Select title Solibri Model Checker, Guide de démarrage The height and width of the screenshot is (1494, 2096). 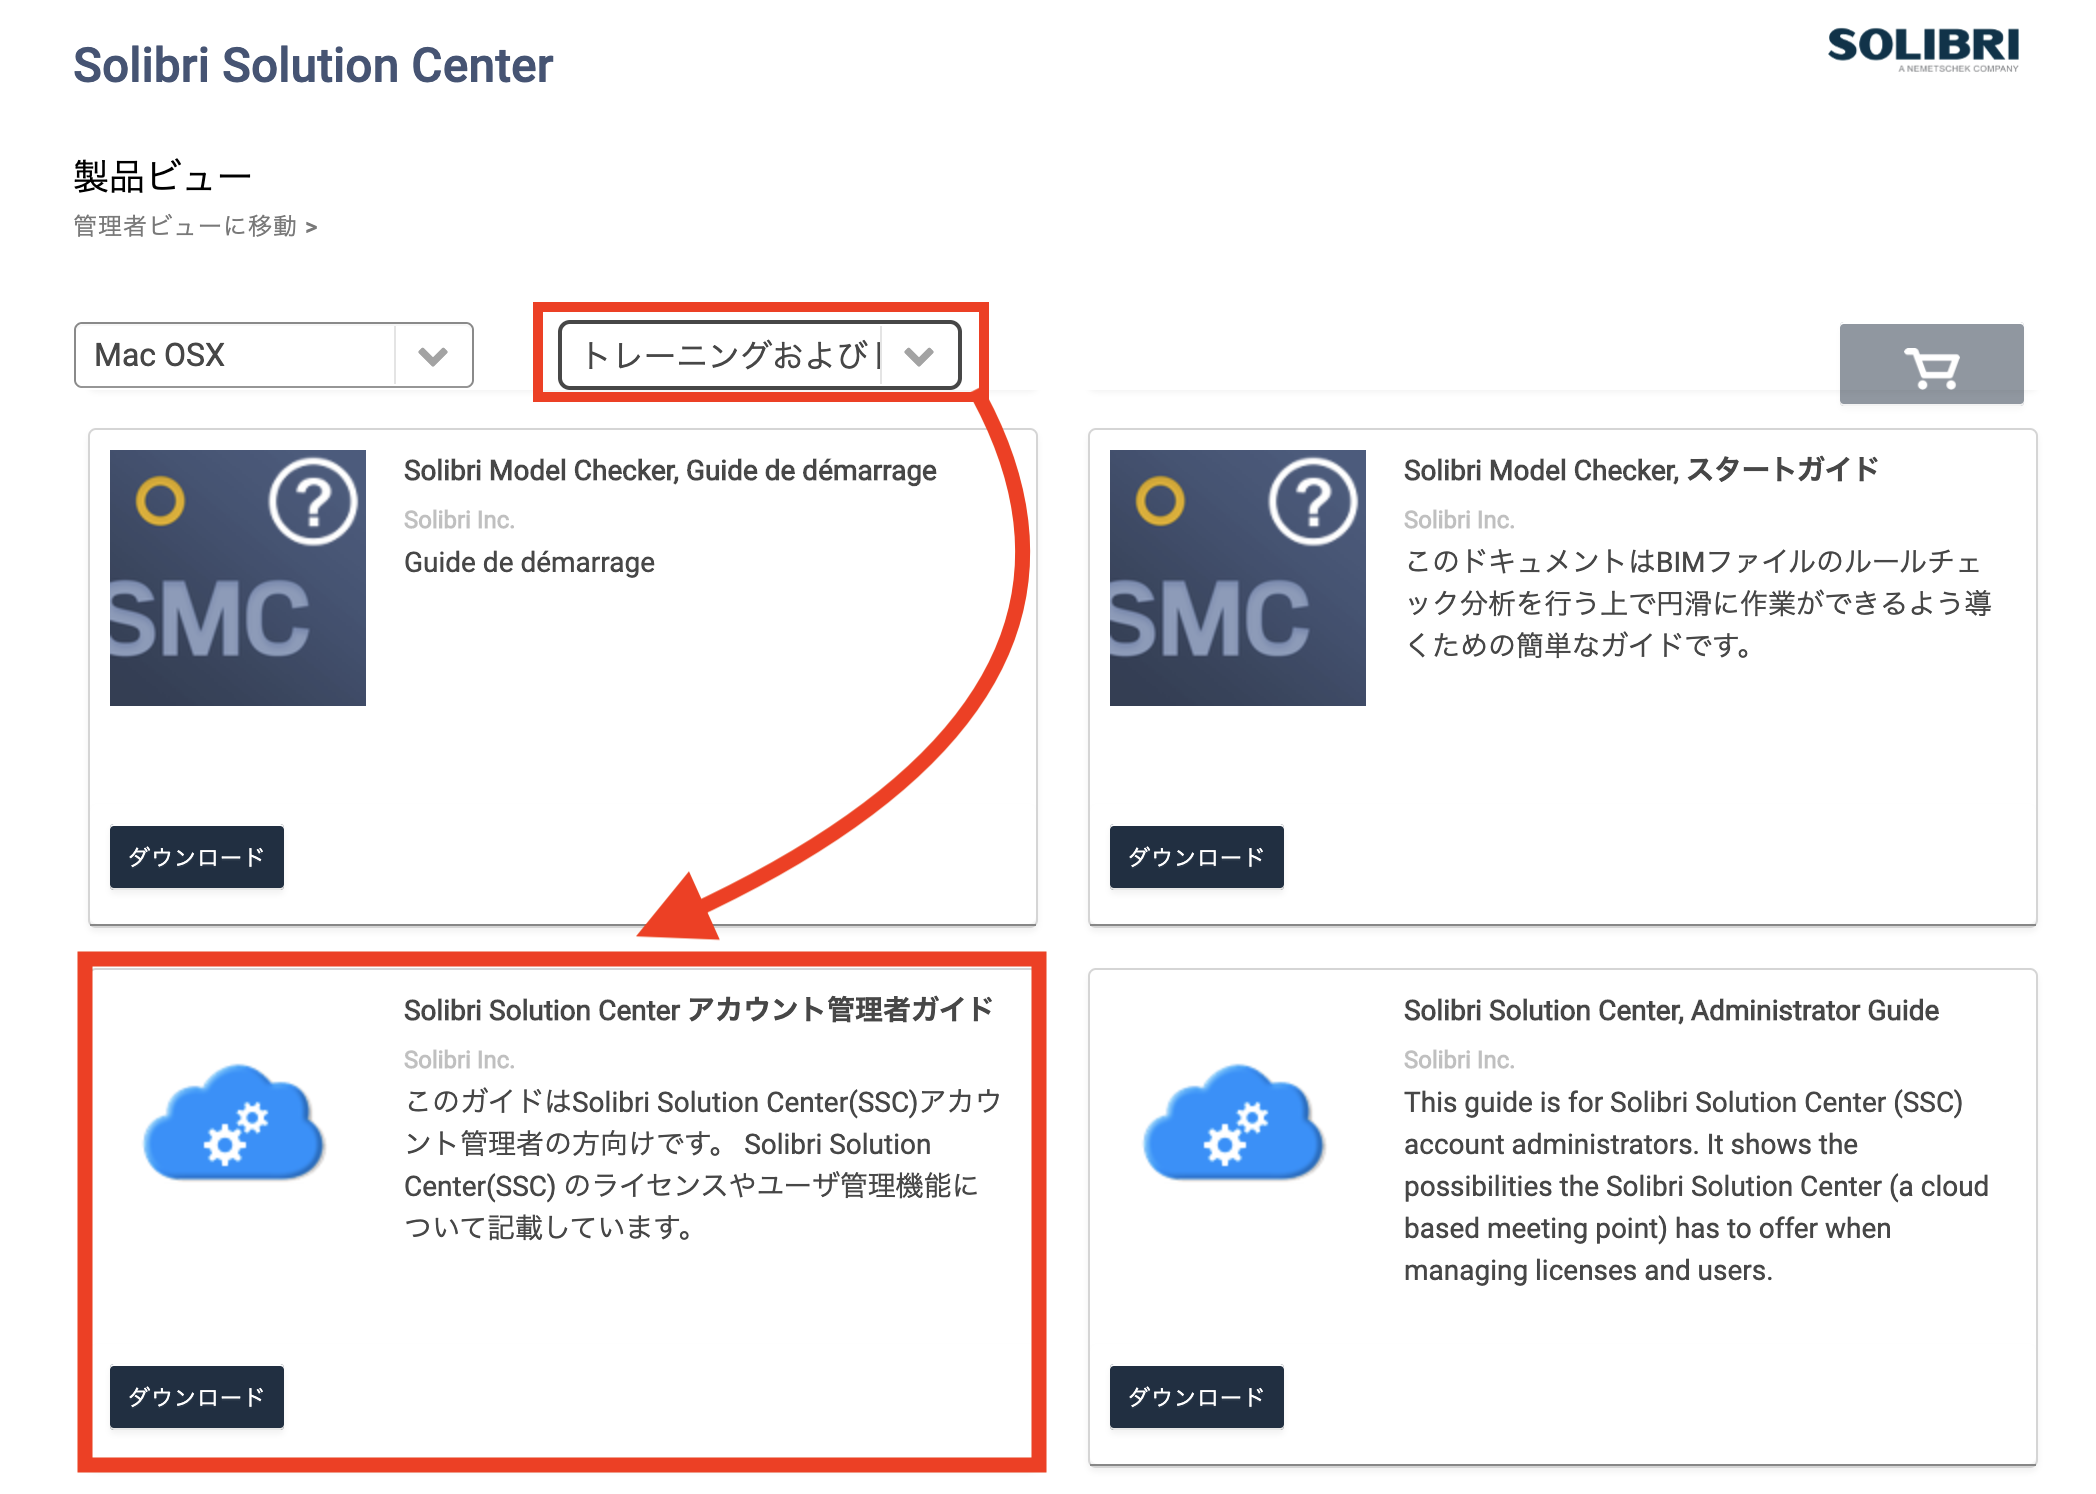[x=670, y=470]
